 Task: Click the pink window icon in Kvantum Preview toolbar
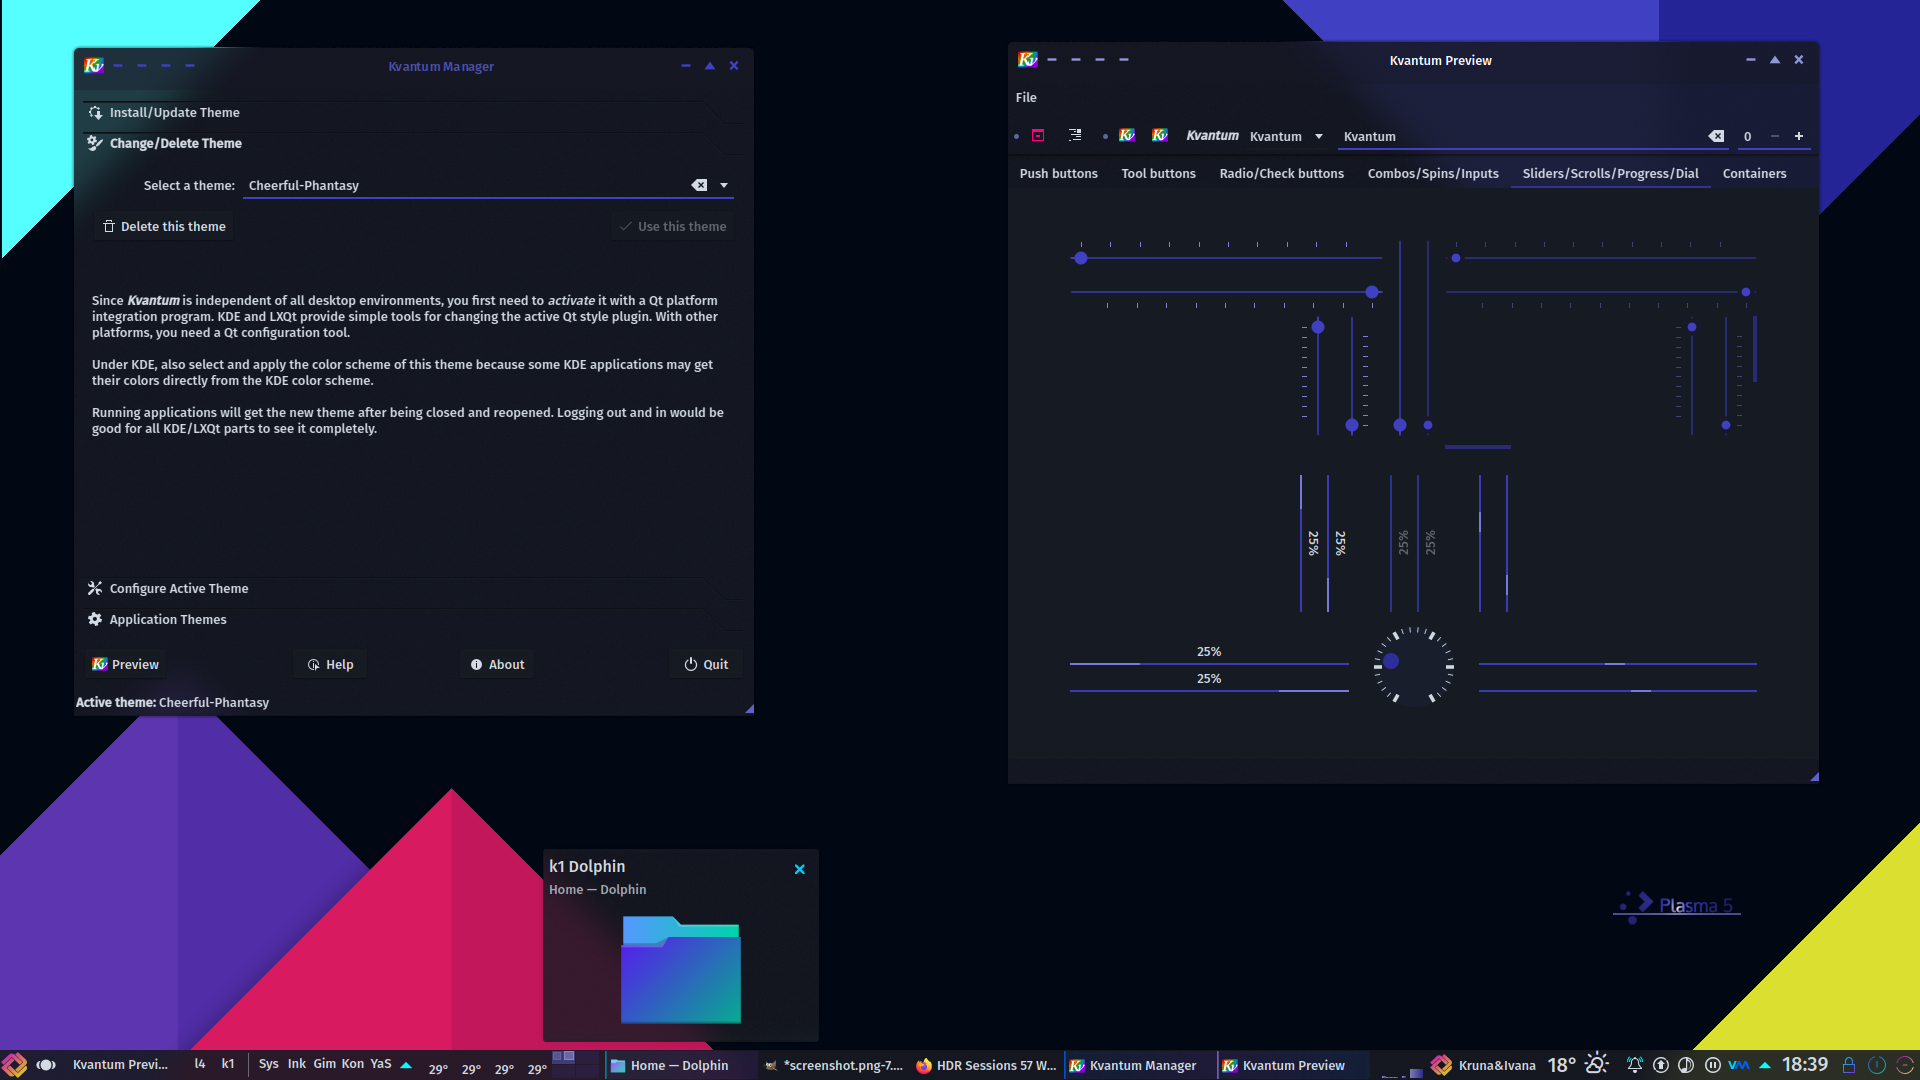[x=1038, y=135]
